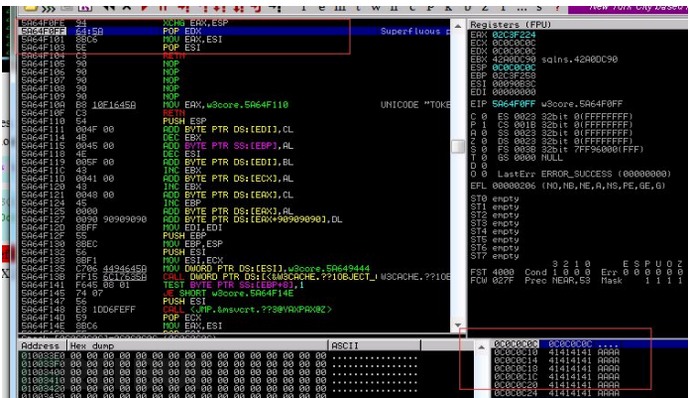This screenshot has height=398, width=690.
Task: Select ESI register value 00090B3C
Action: click(514, 84)
